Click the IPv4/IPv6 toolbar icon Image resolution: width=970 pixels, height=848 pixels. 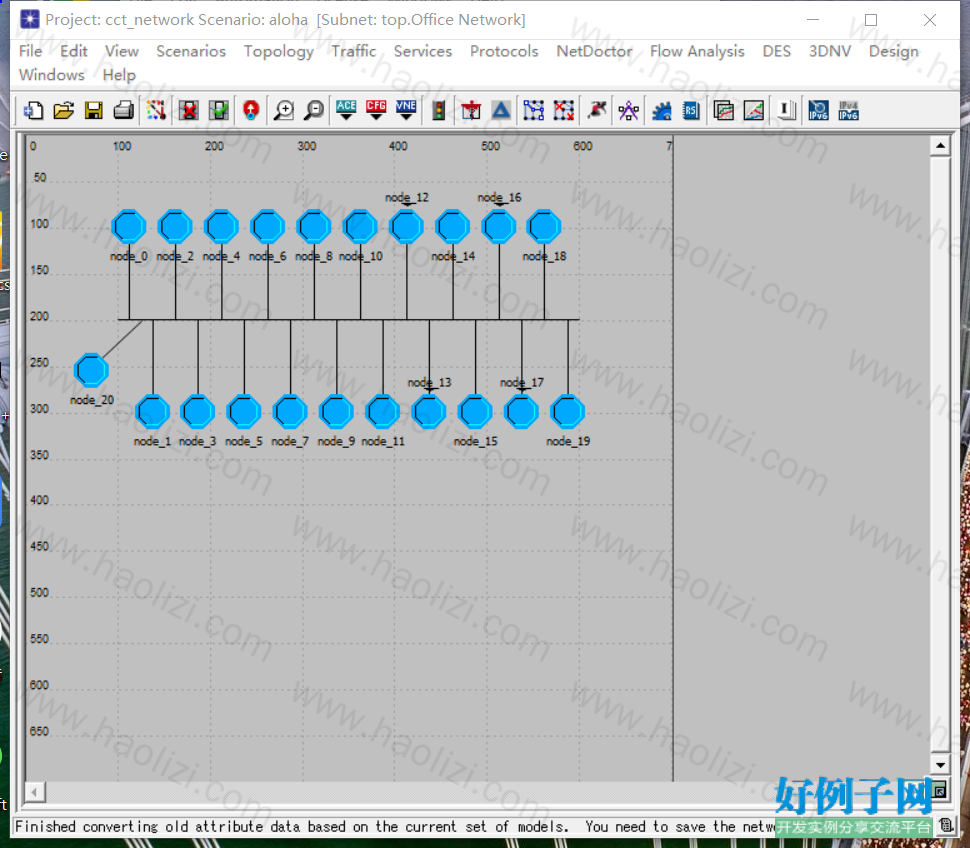849,111
